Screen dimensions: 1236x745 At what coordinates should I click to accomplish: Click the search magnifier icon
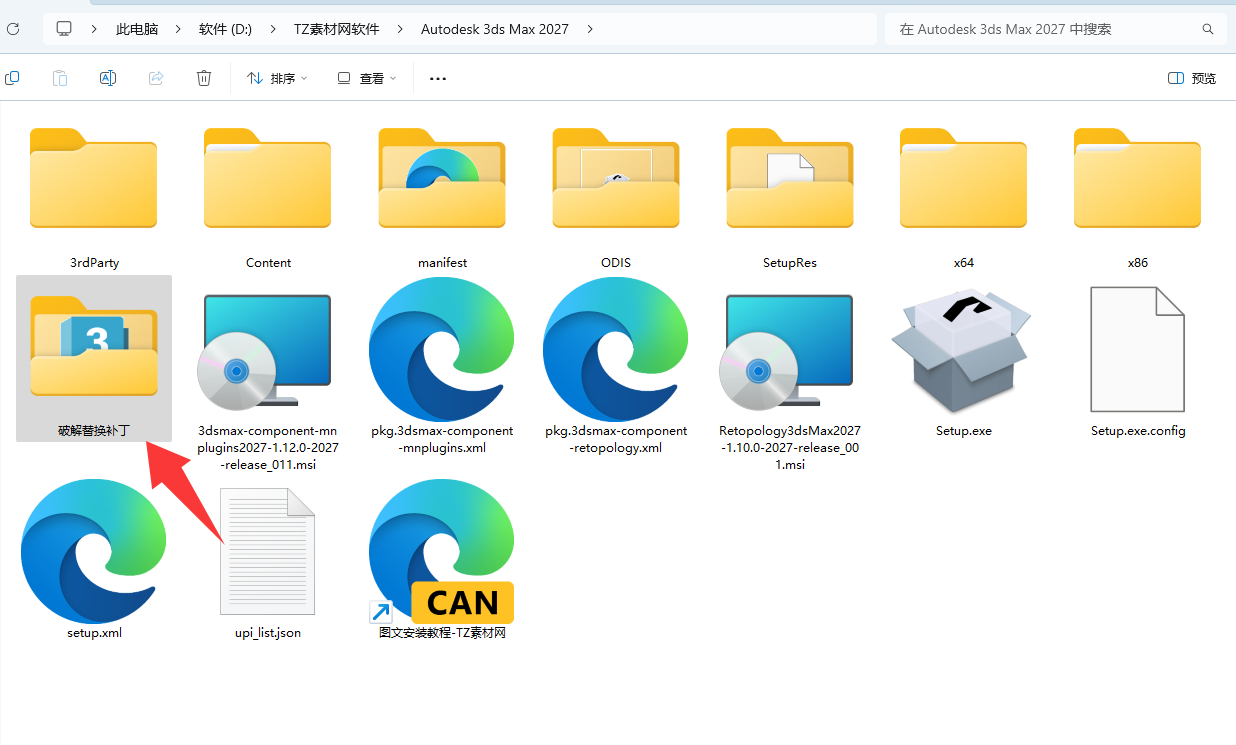pyautogui.click(x=1208, y=30)
